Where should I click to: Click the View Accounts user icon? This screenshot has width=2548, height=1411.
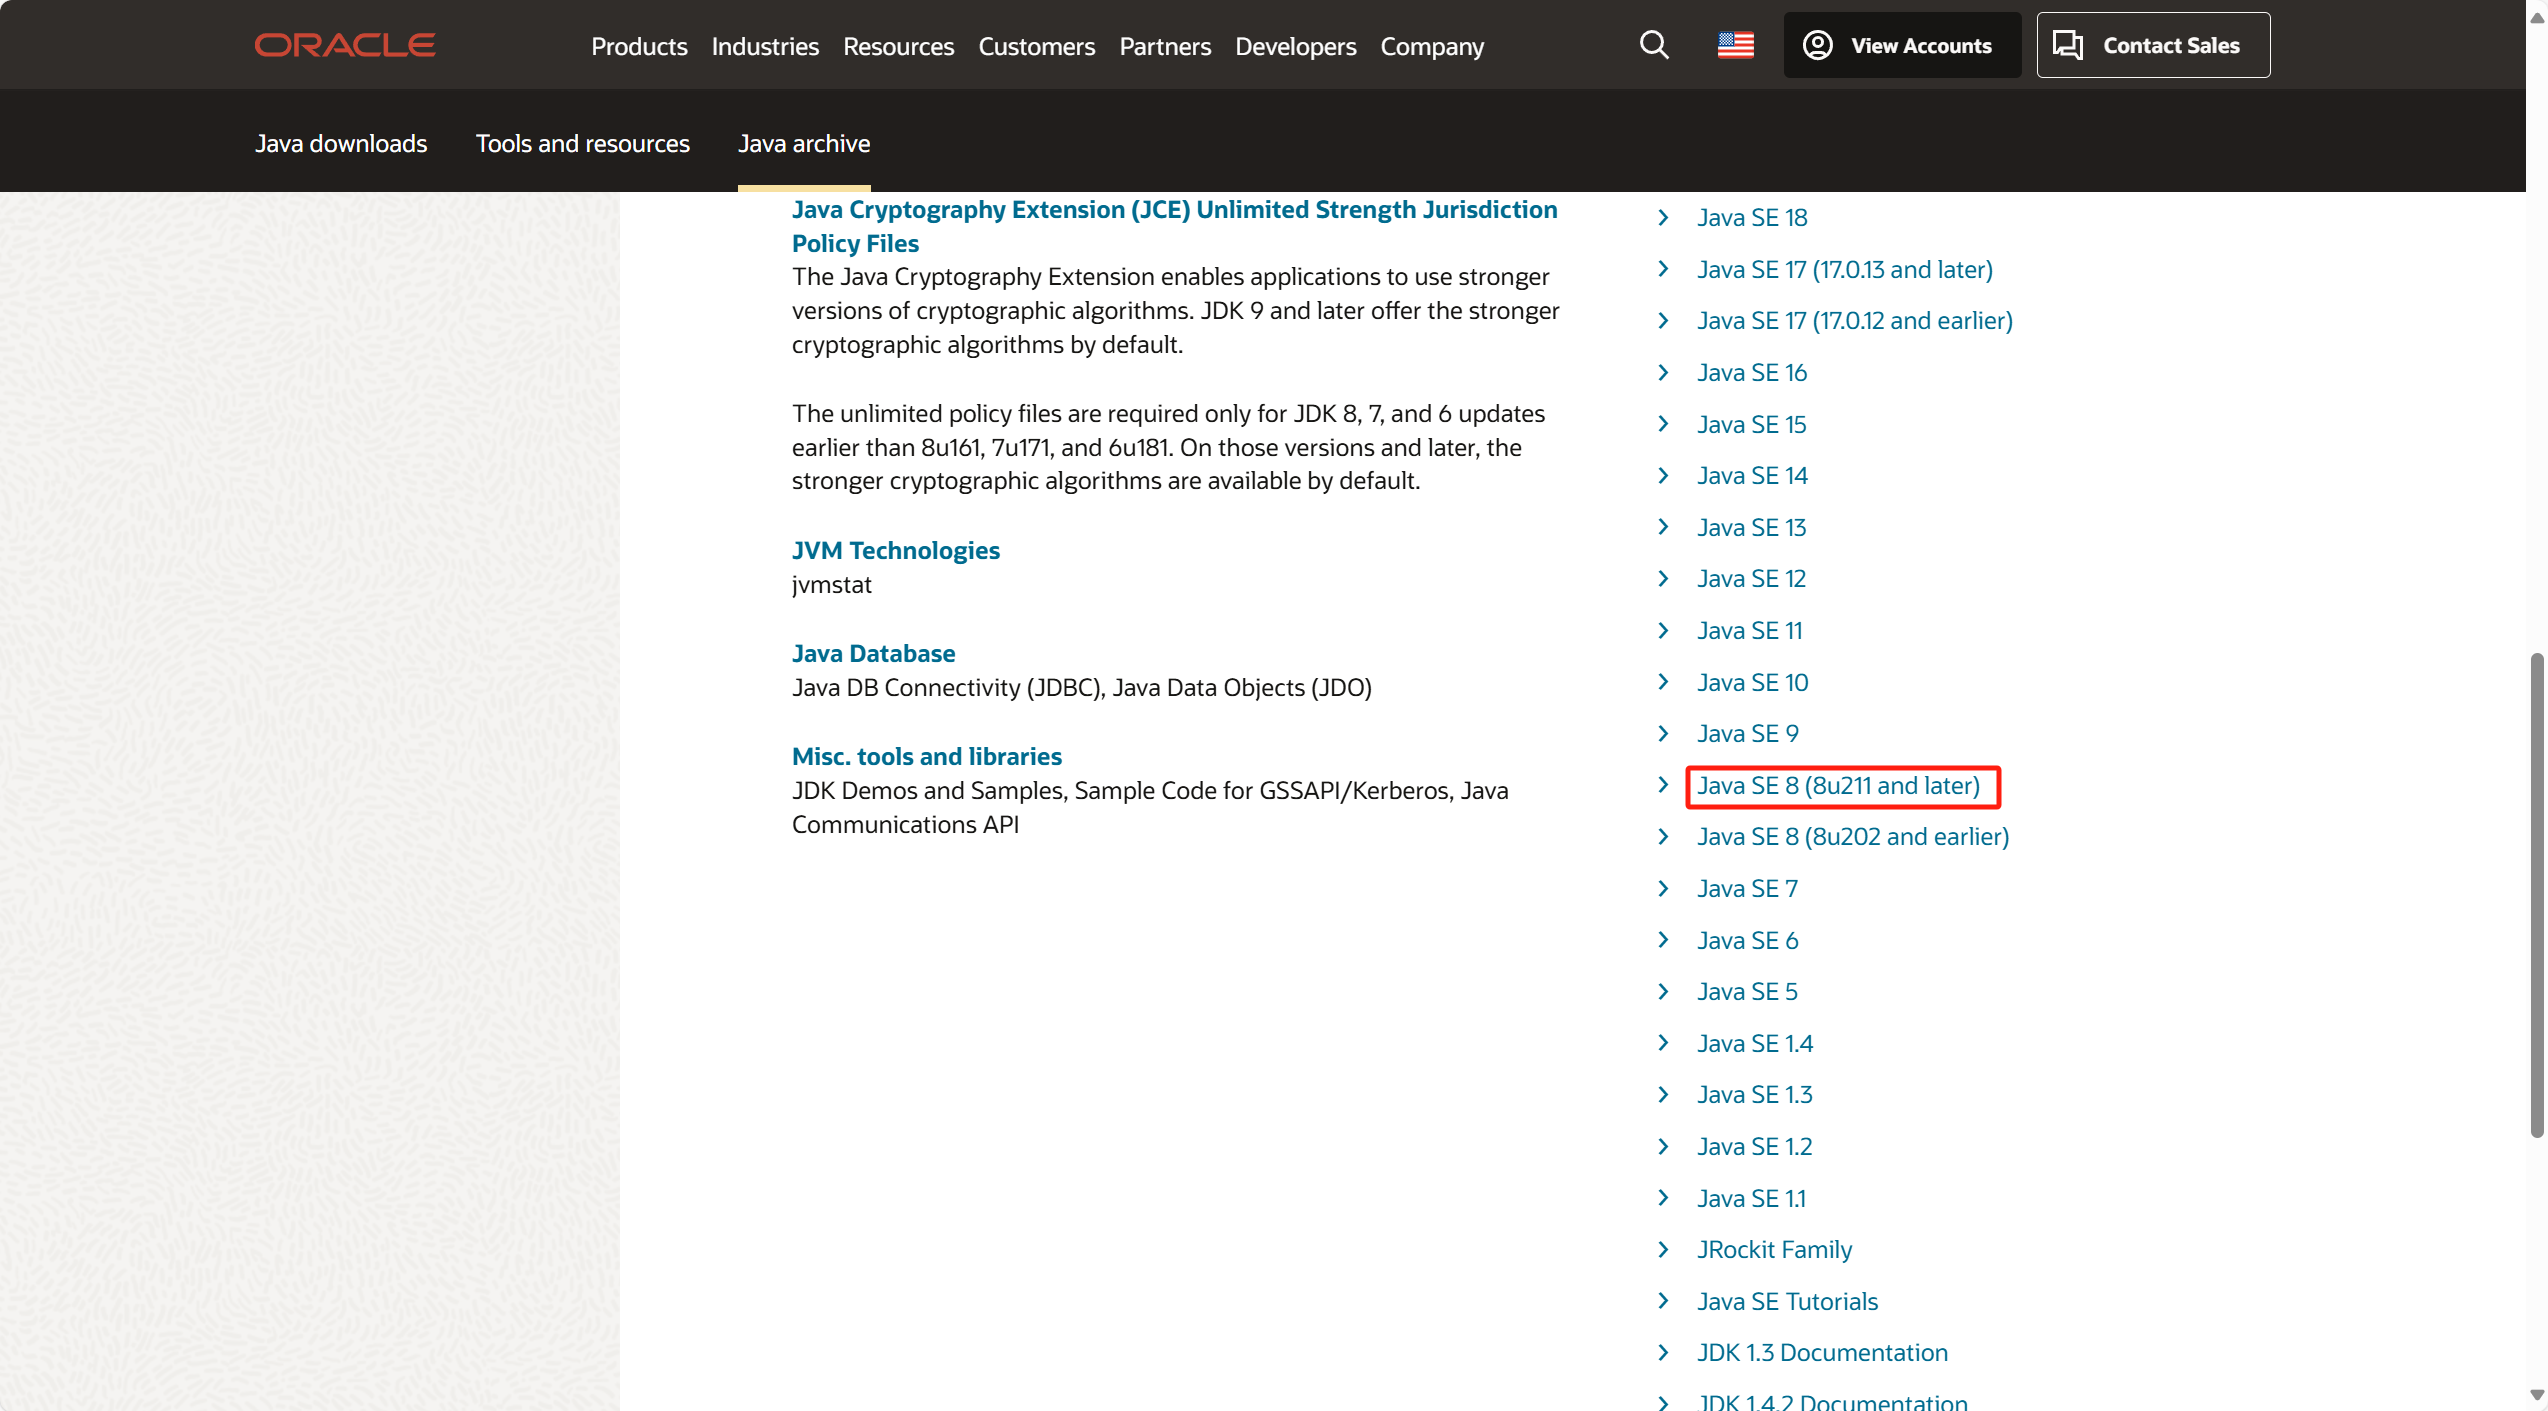pos(1817,45)
